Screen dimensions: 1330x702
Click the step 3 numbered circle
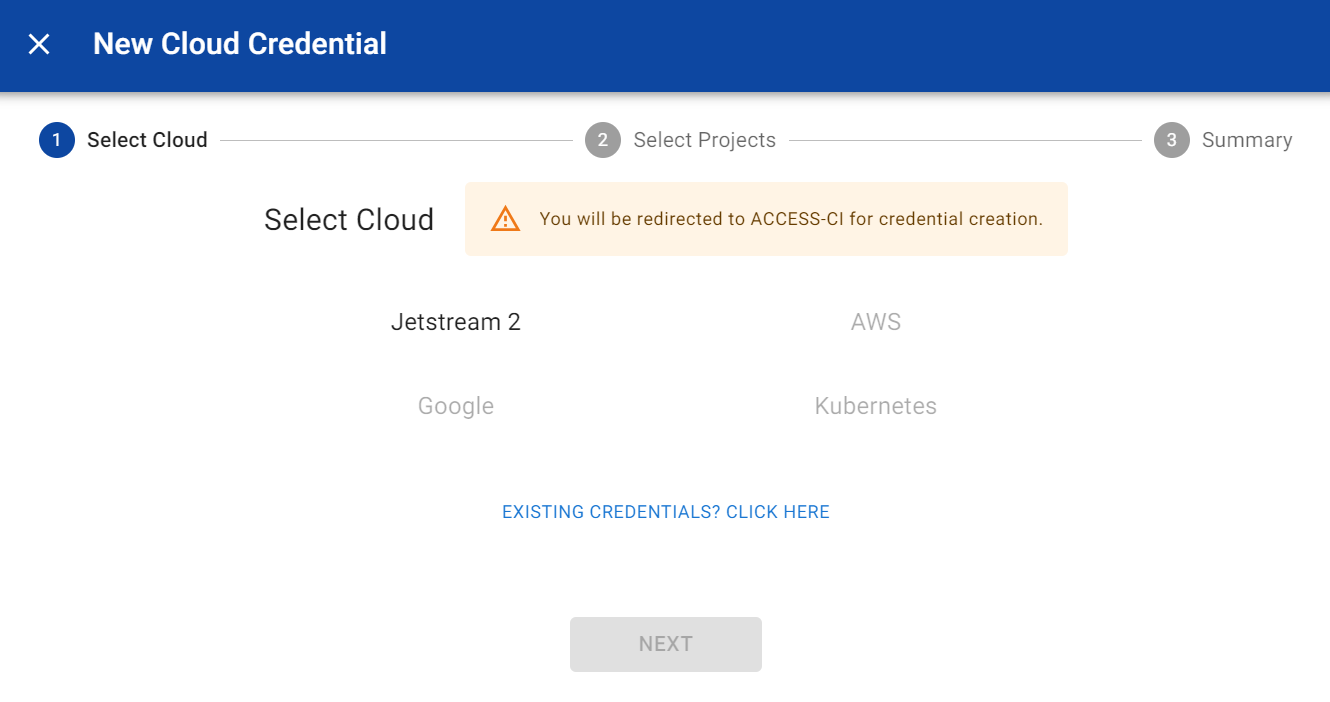pyautogui.click(x=1172, y=140)
